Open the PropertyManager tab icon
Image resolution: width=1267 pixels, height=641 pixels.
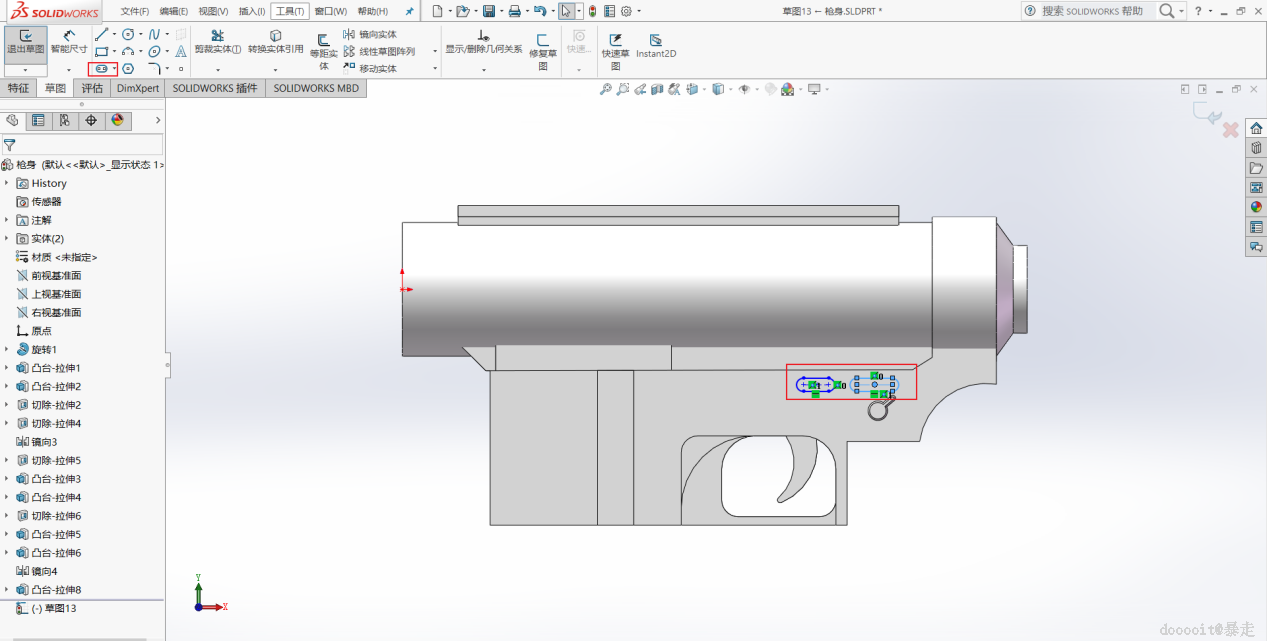38,121
